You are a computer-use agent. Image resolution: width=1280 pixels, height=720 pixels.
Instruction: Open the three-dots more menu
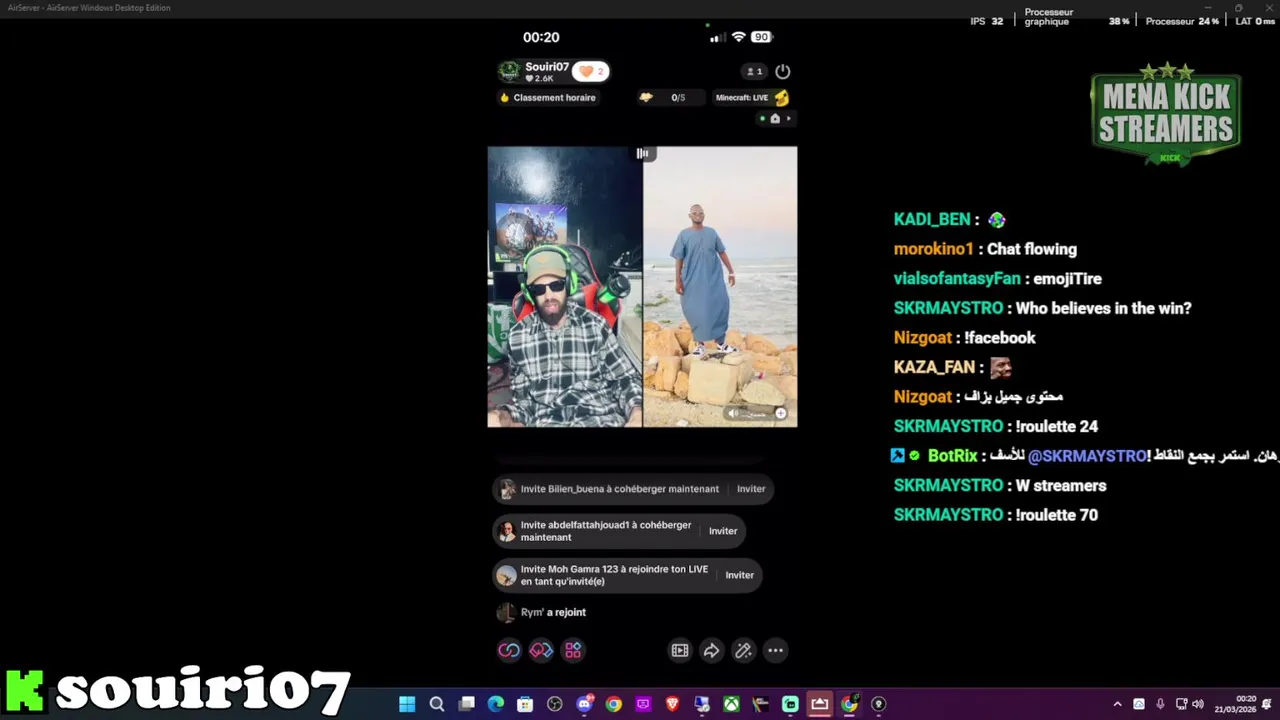775,651
